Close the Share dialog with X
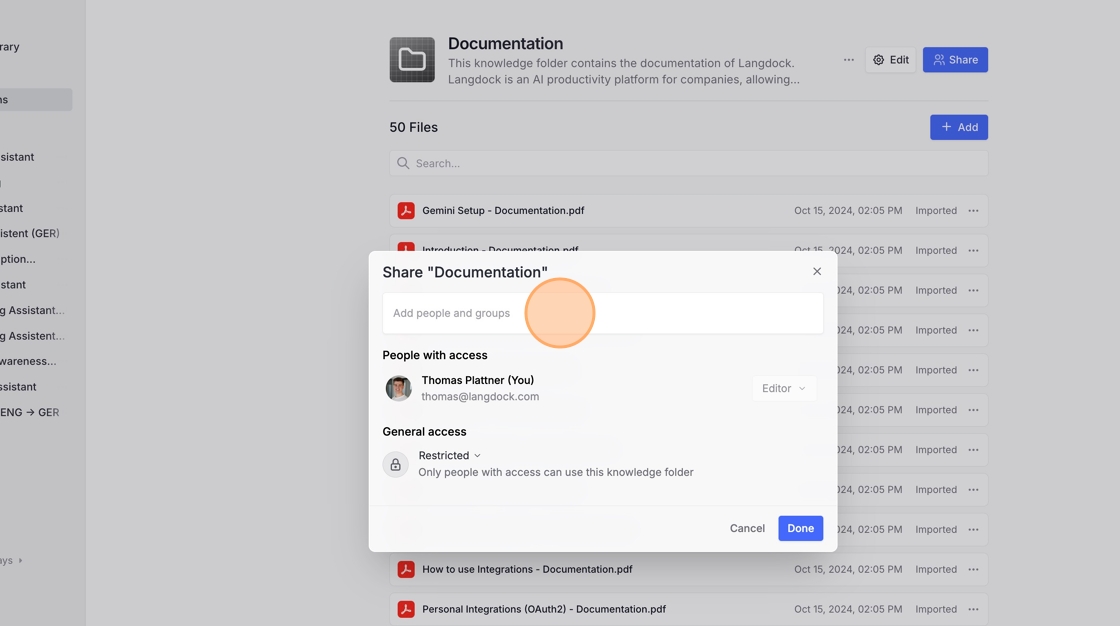This screenshot has height=626, width=1120. click(x=817, y=271)
